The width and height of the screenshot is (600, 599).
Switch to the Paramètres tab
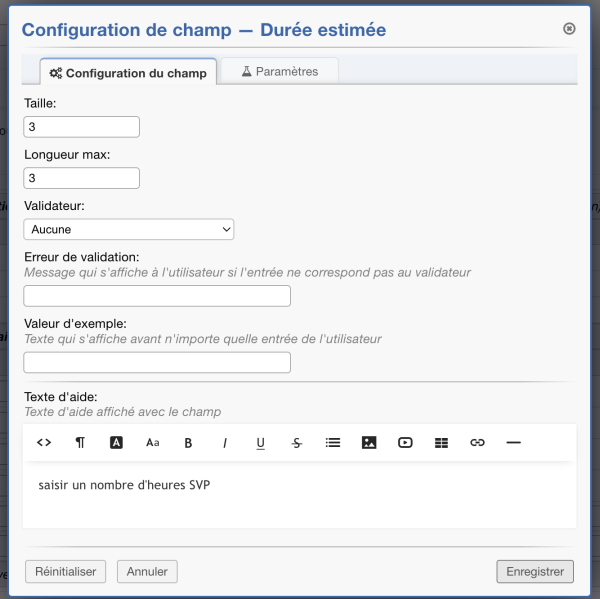click(280, 71)
